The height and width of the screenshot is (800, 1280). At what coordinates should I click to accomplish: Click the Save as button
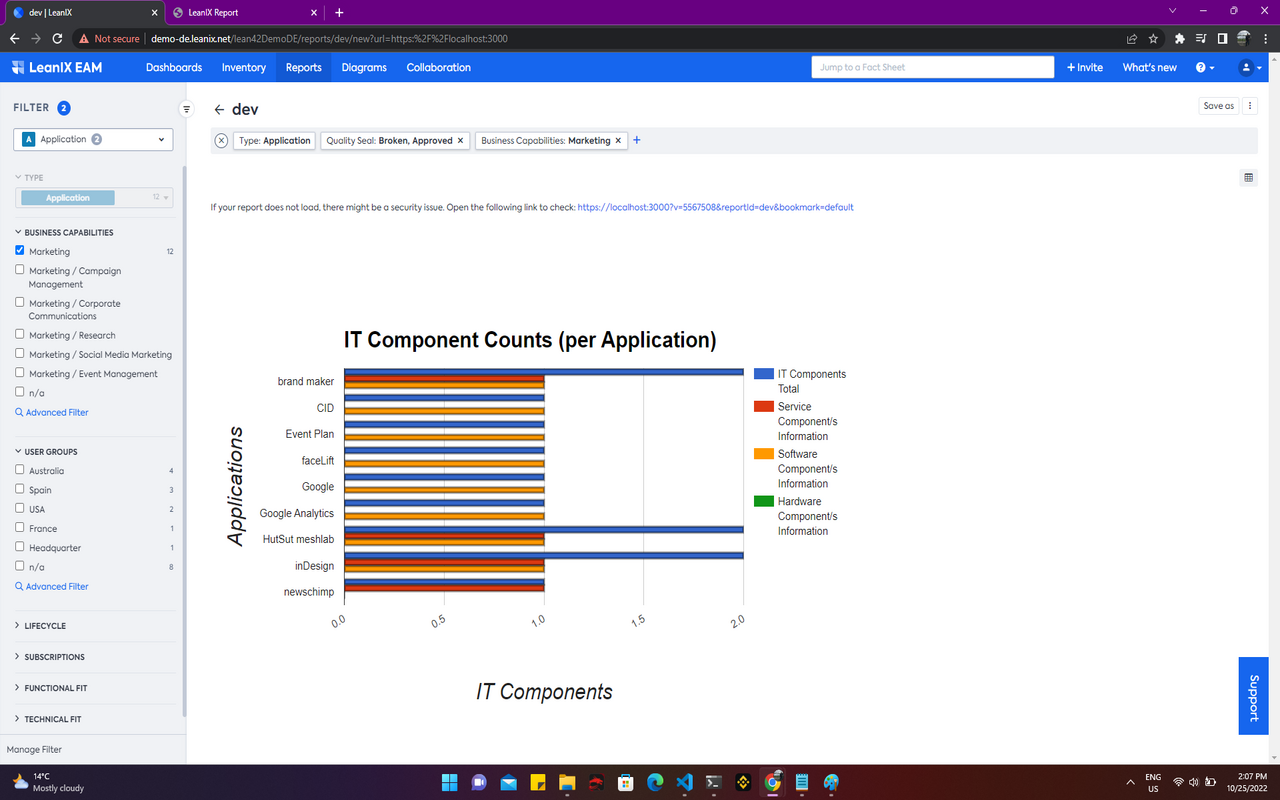pyautogui.click(x=1219, y=106)
